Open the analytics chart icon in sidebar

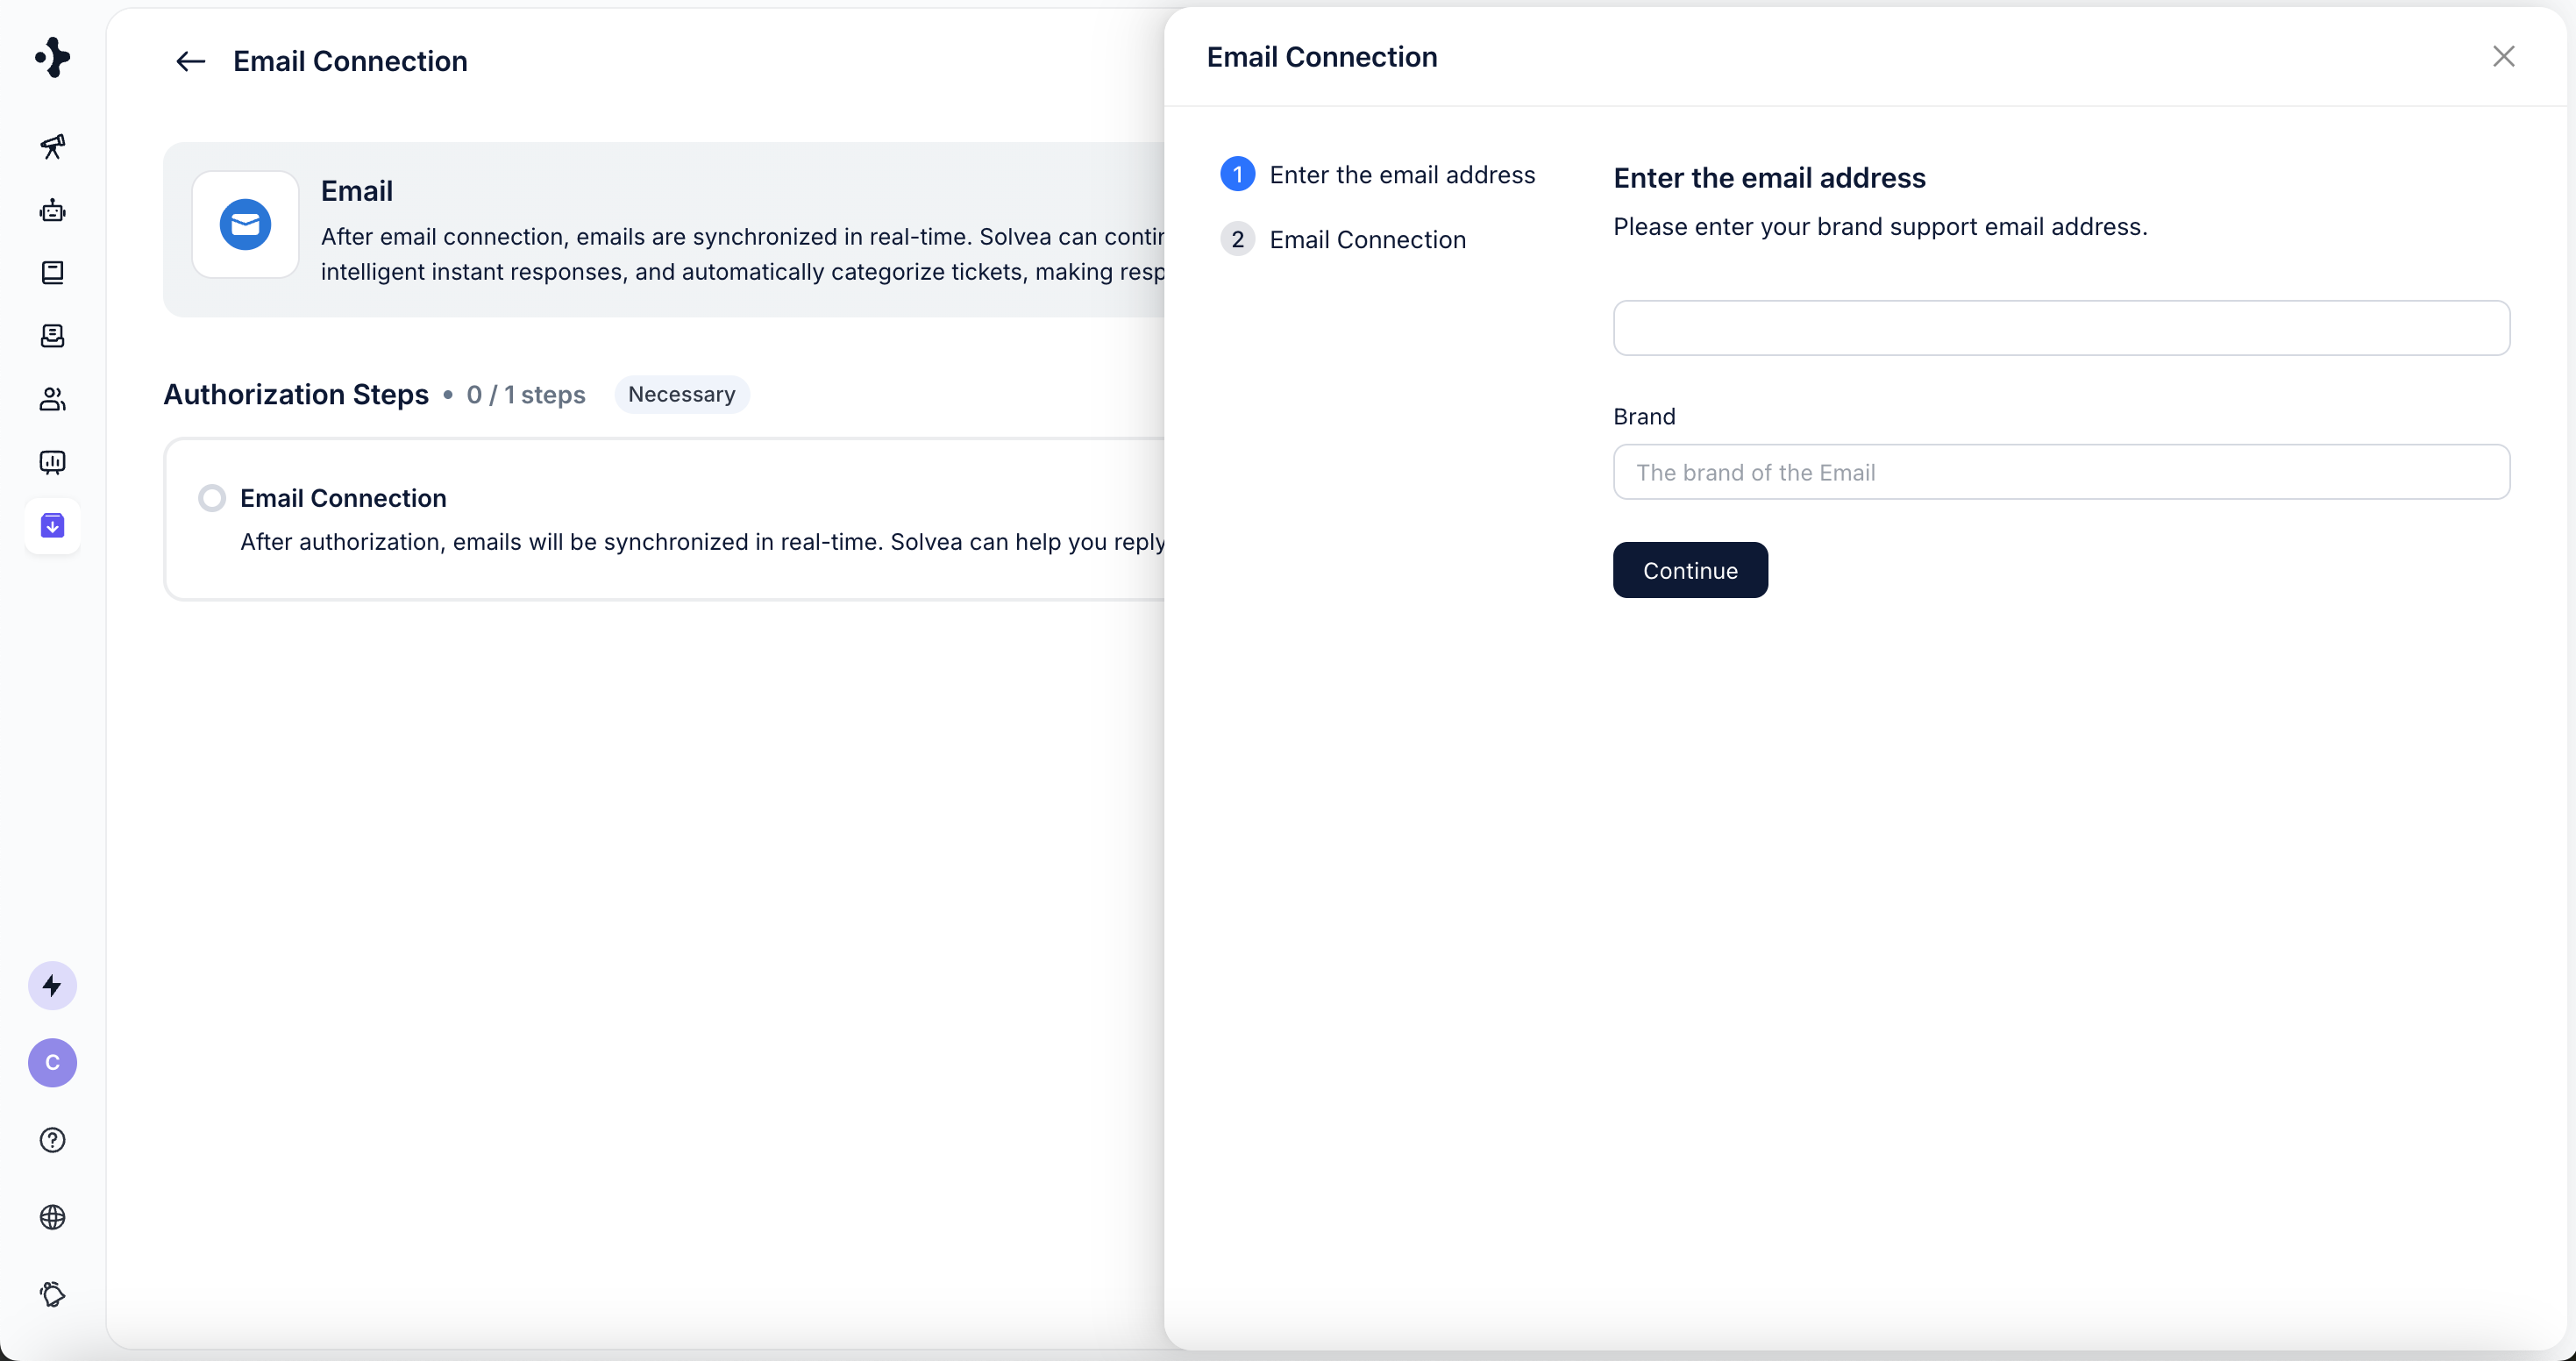click(52, 462)
